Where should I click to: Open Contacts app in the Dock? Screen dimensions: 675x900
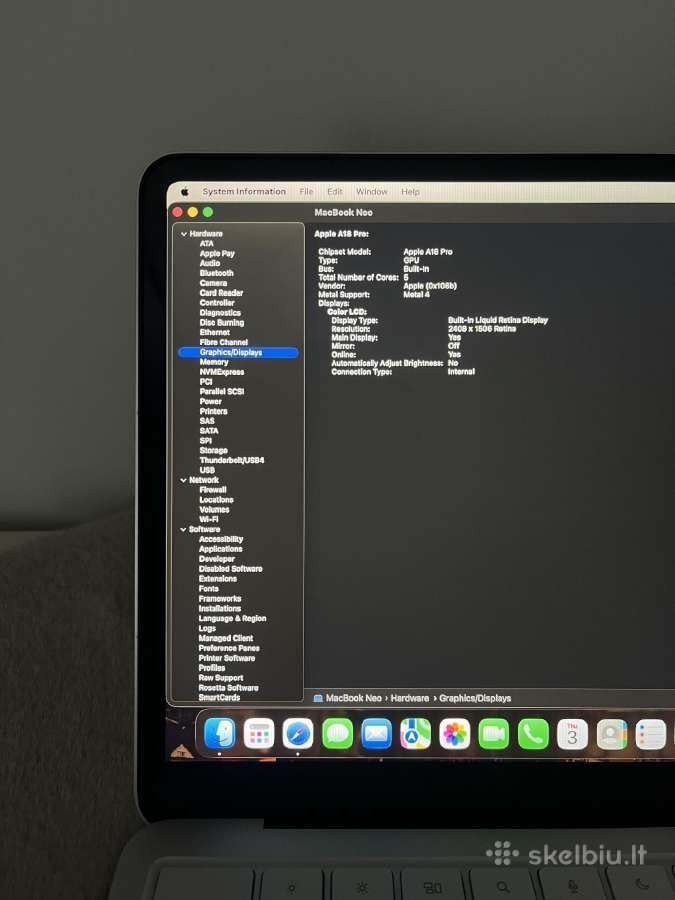click(x=612, y=734)
